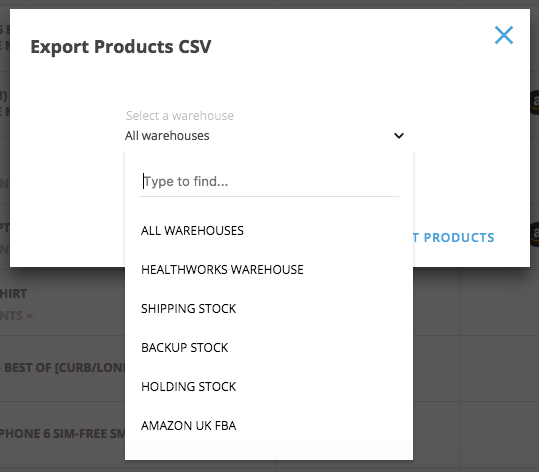Choose HEALTHWORKS WAREHOUSE from the list

pyautogui.click(x=222, y=270)
